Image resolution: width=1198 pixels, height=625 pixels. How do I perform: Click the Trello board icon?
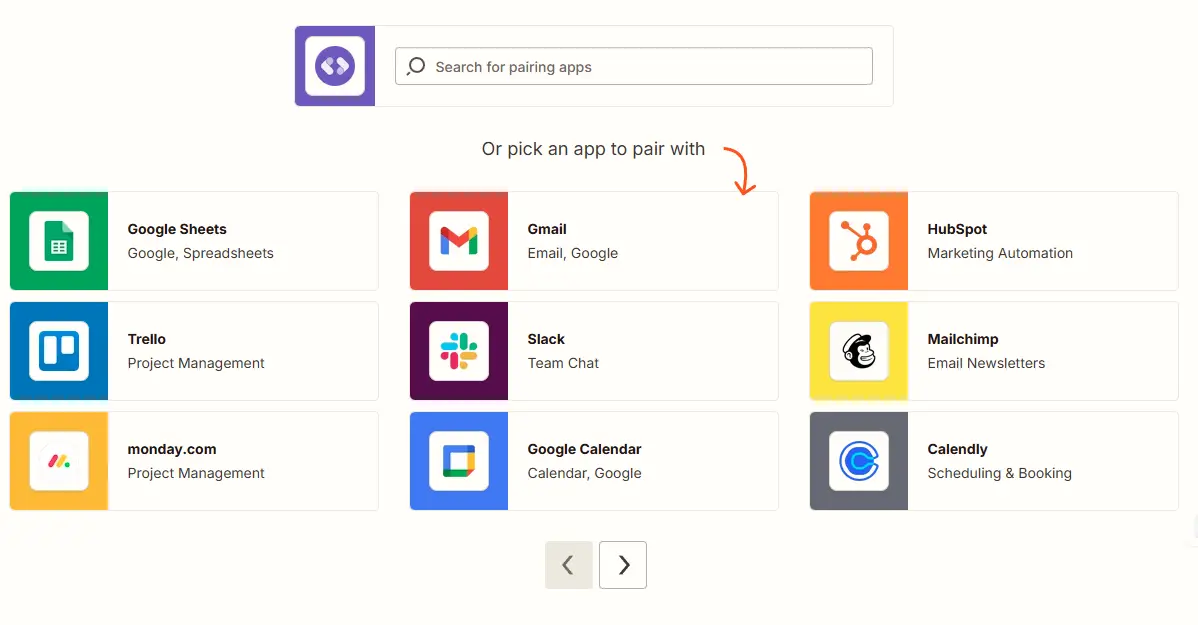coord(59,351)
